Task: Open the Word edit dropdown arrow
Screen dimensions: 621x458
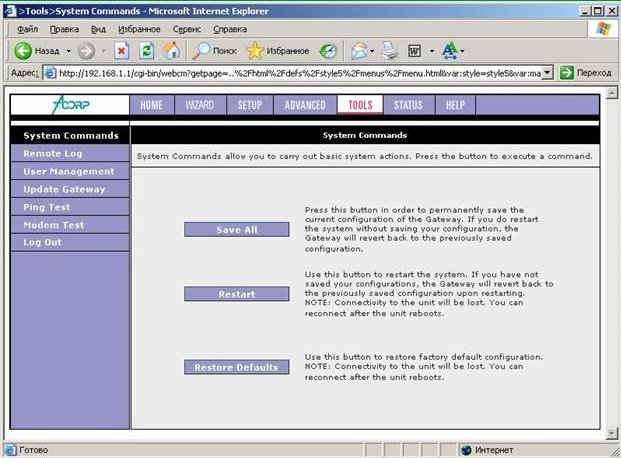Action: pyautogui.click(x=432, y=51)
